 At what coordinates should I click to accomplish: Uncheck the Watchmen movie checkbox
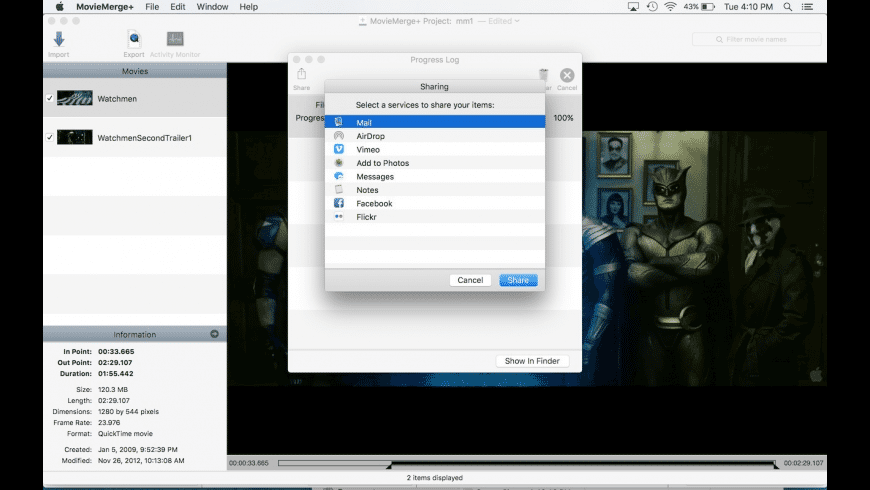pyautogui.click(x=50, y=98)
